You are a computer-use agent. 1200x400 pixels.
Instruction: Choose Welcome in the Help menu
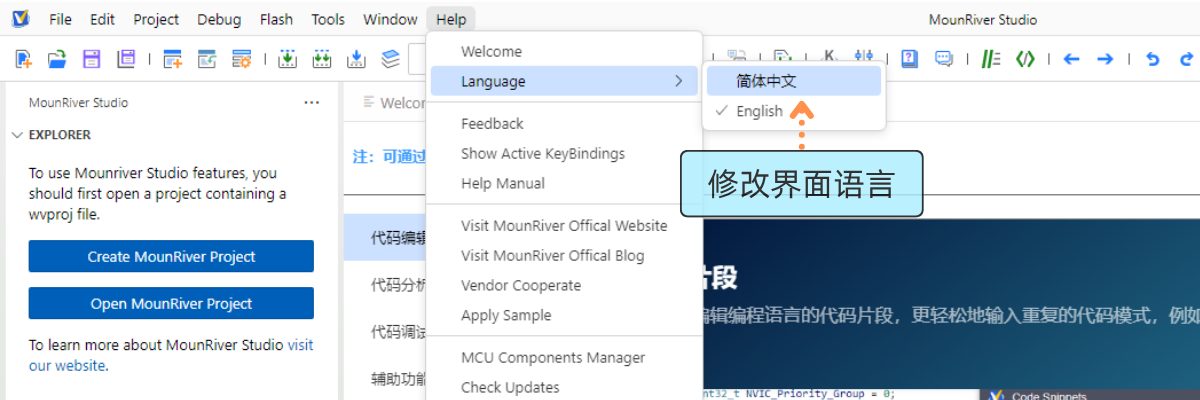point(564,51)
